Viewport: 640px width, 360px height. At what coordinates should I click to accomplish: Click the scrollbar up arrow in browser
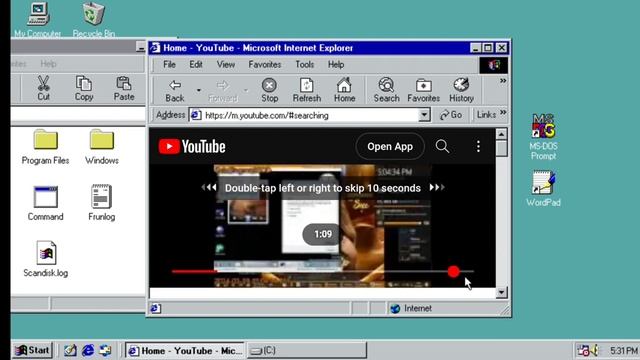click(501, 134)
